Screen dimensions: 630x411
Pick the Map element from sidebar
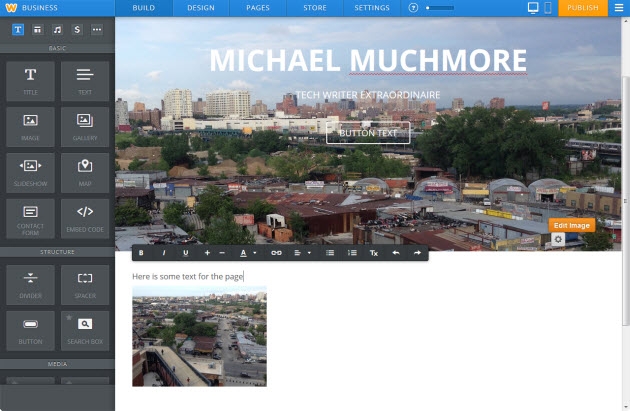[85, 171]
